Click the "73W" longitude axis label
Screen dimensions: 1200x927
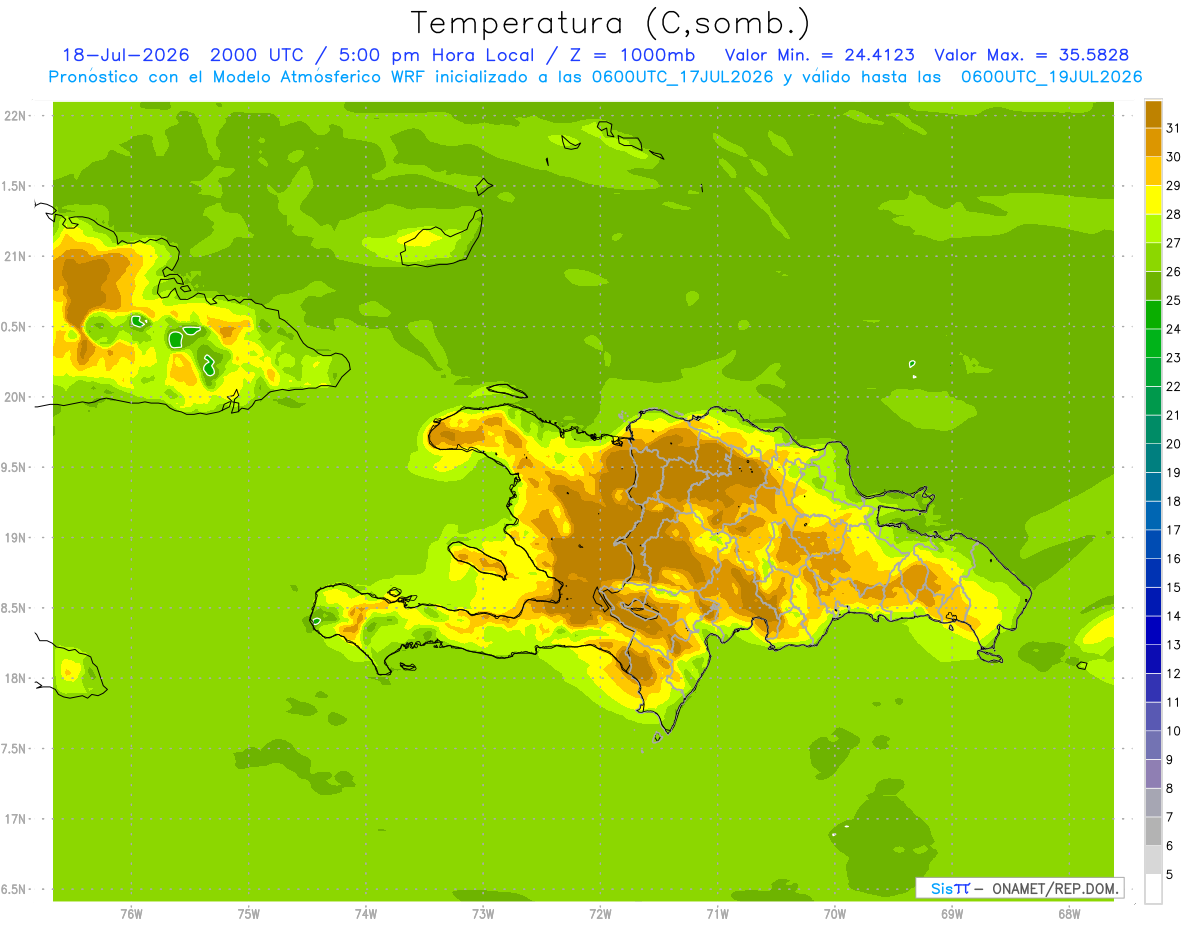coord(483,915)
